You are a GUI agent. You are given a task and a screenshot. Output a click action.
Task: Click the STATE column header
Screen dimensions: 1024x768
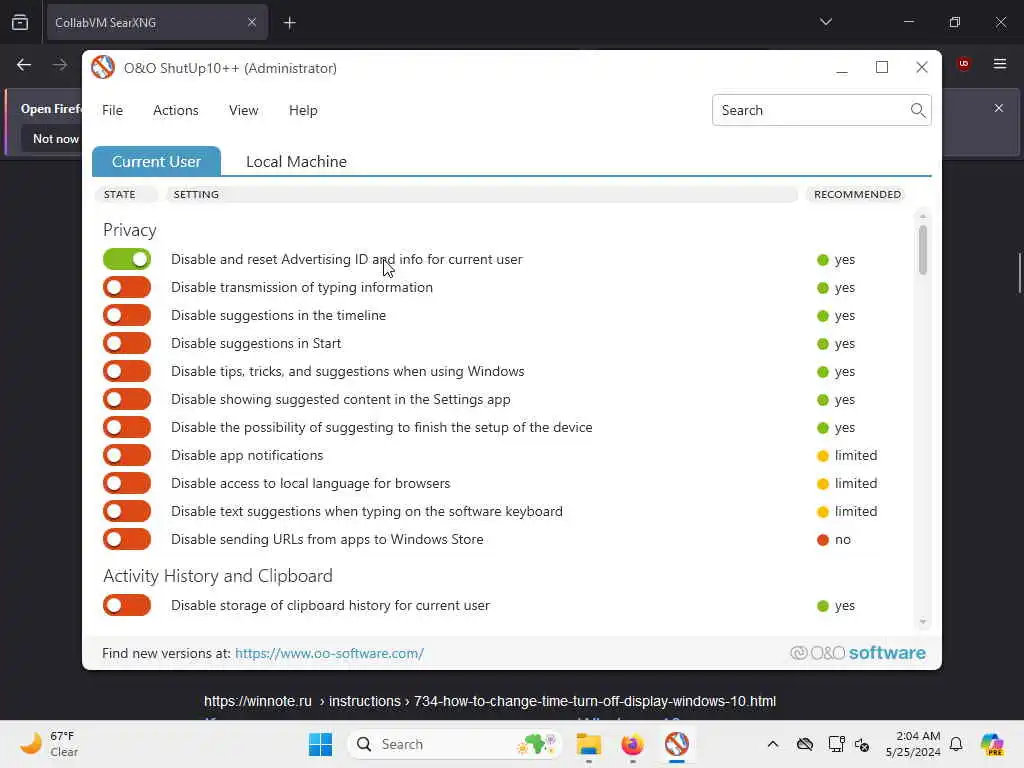(126, 195)
